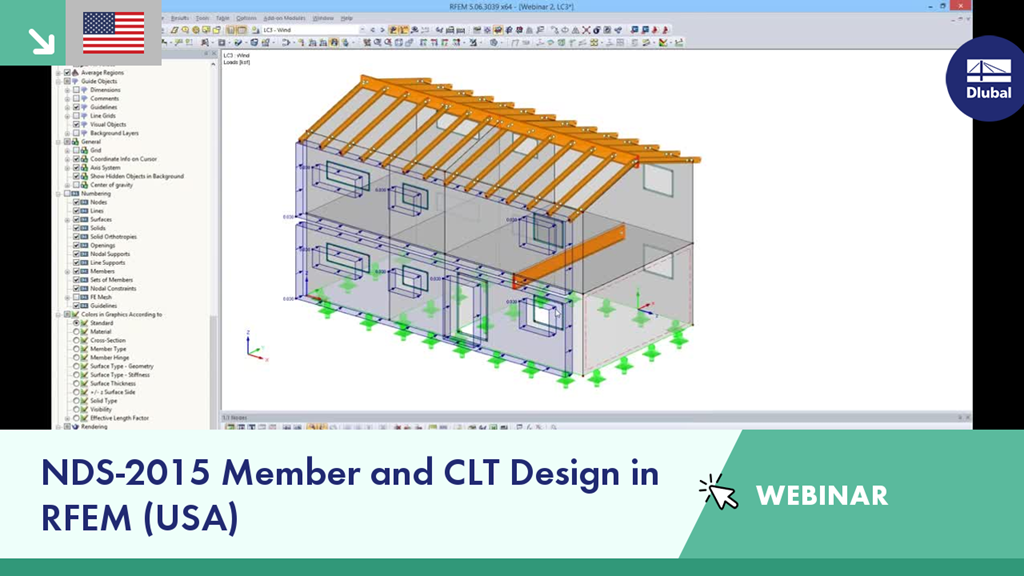Image resolution: width=1024 pixels, height=576 pixels.
Task: Collapse the Guide Objects tree node
Action: coord(59,81)
